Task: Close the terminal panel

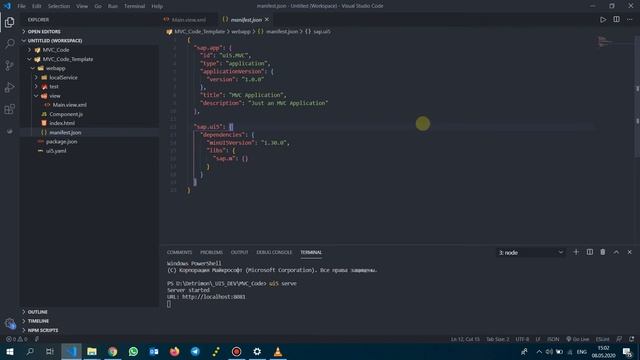Action: tap(630, 252)
